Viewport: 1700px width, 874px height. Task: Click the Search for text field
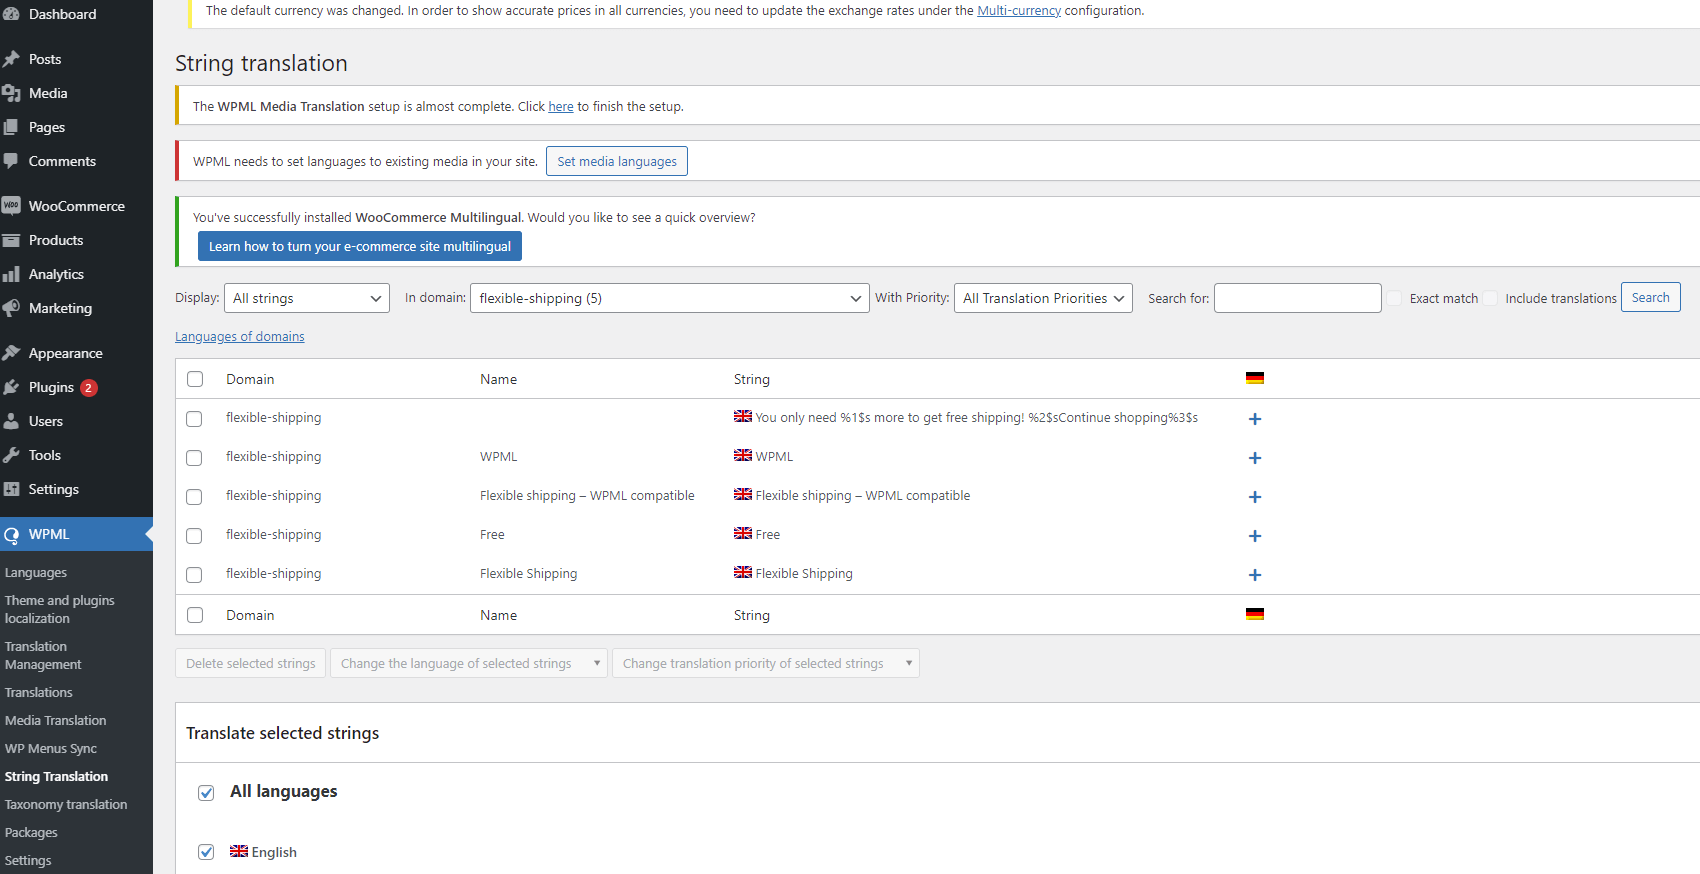tap(1298, 298)
